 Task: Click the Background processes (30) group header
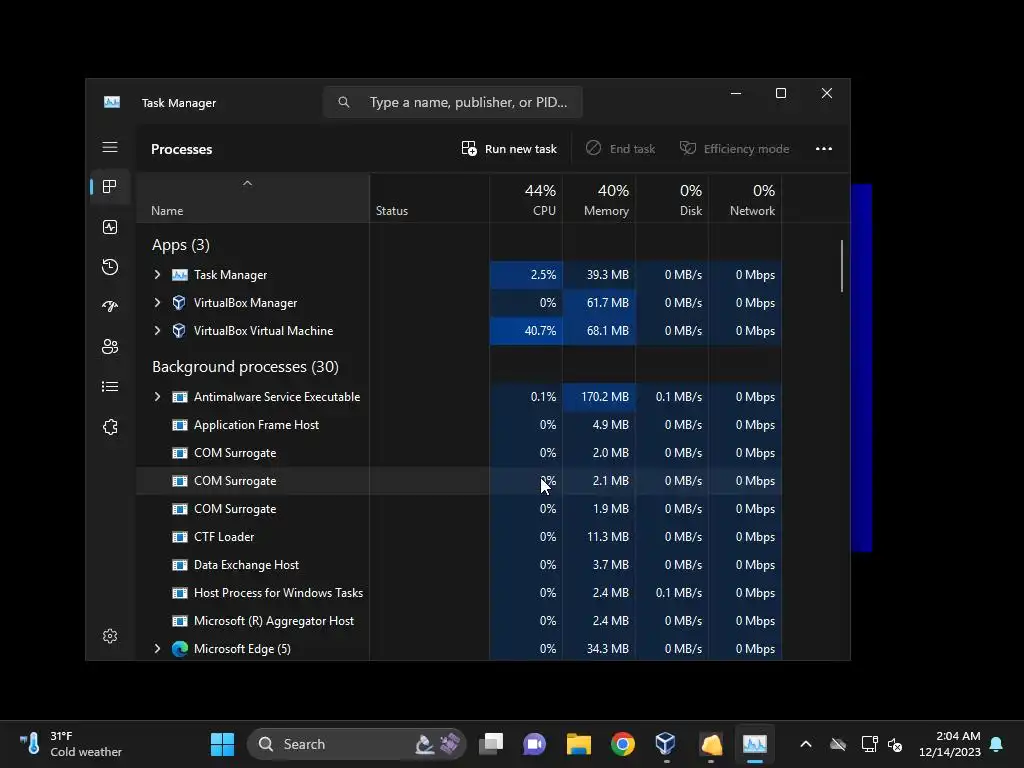point(246,367)
